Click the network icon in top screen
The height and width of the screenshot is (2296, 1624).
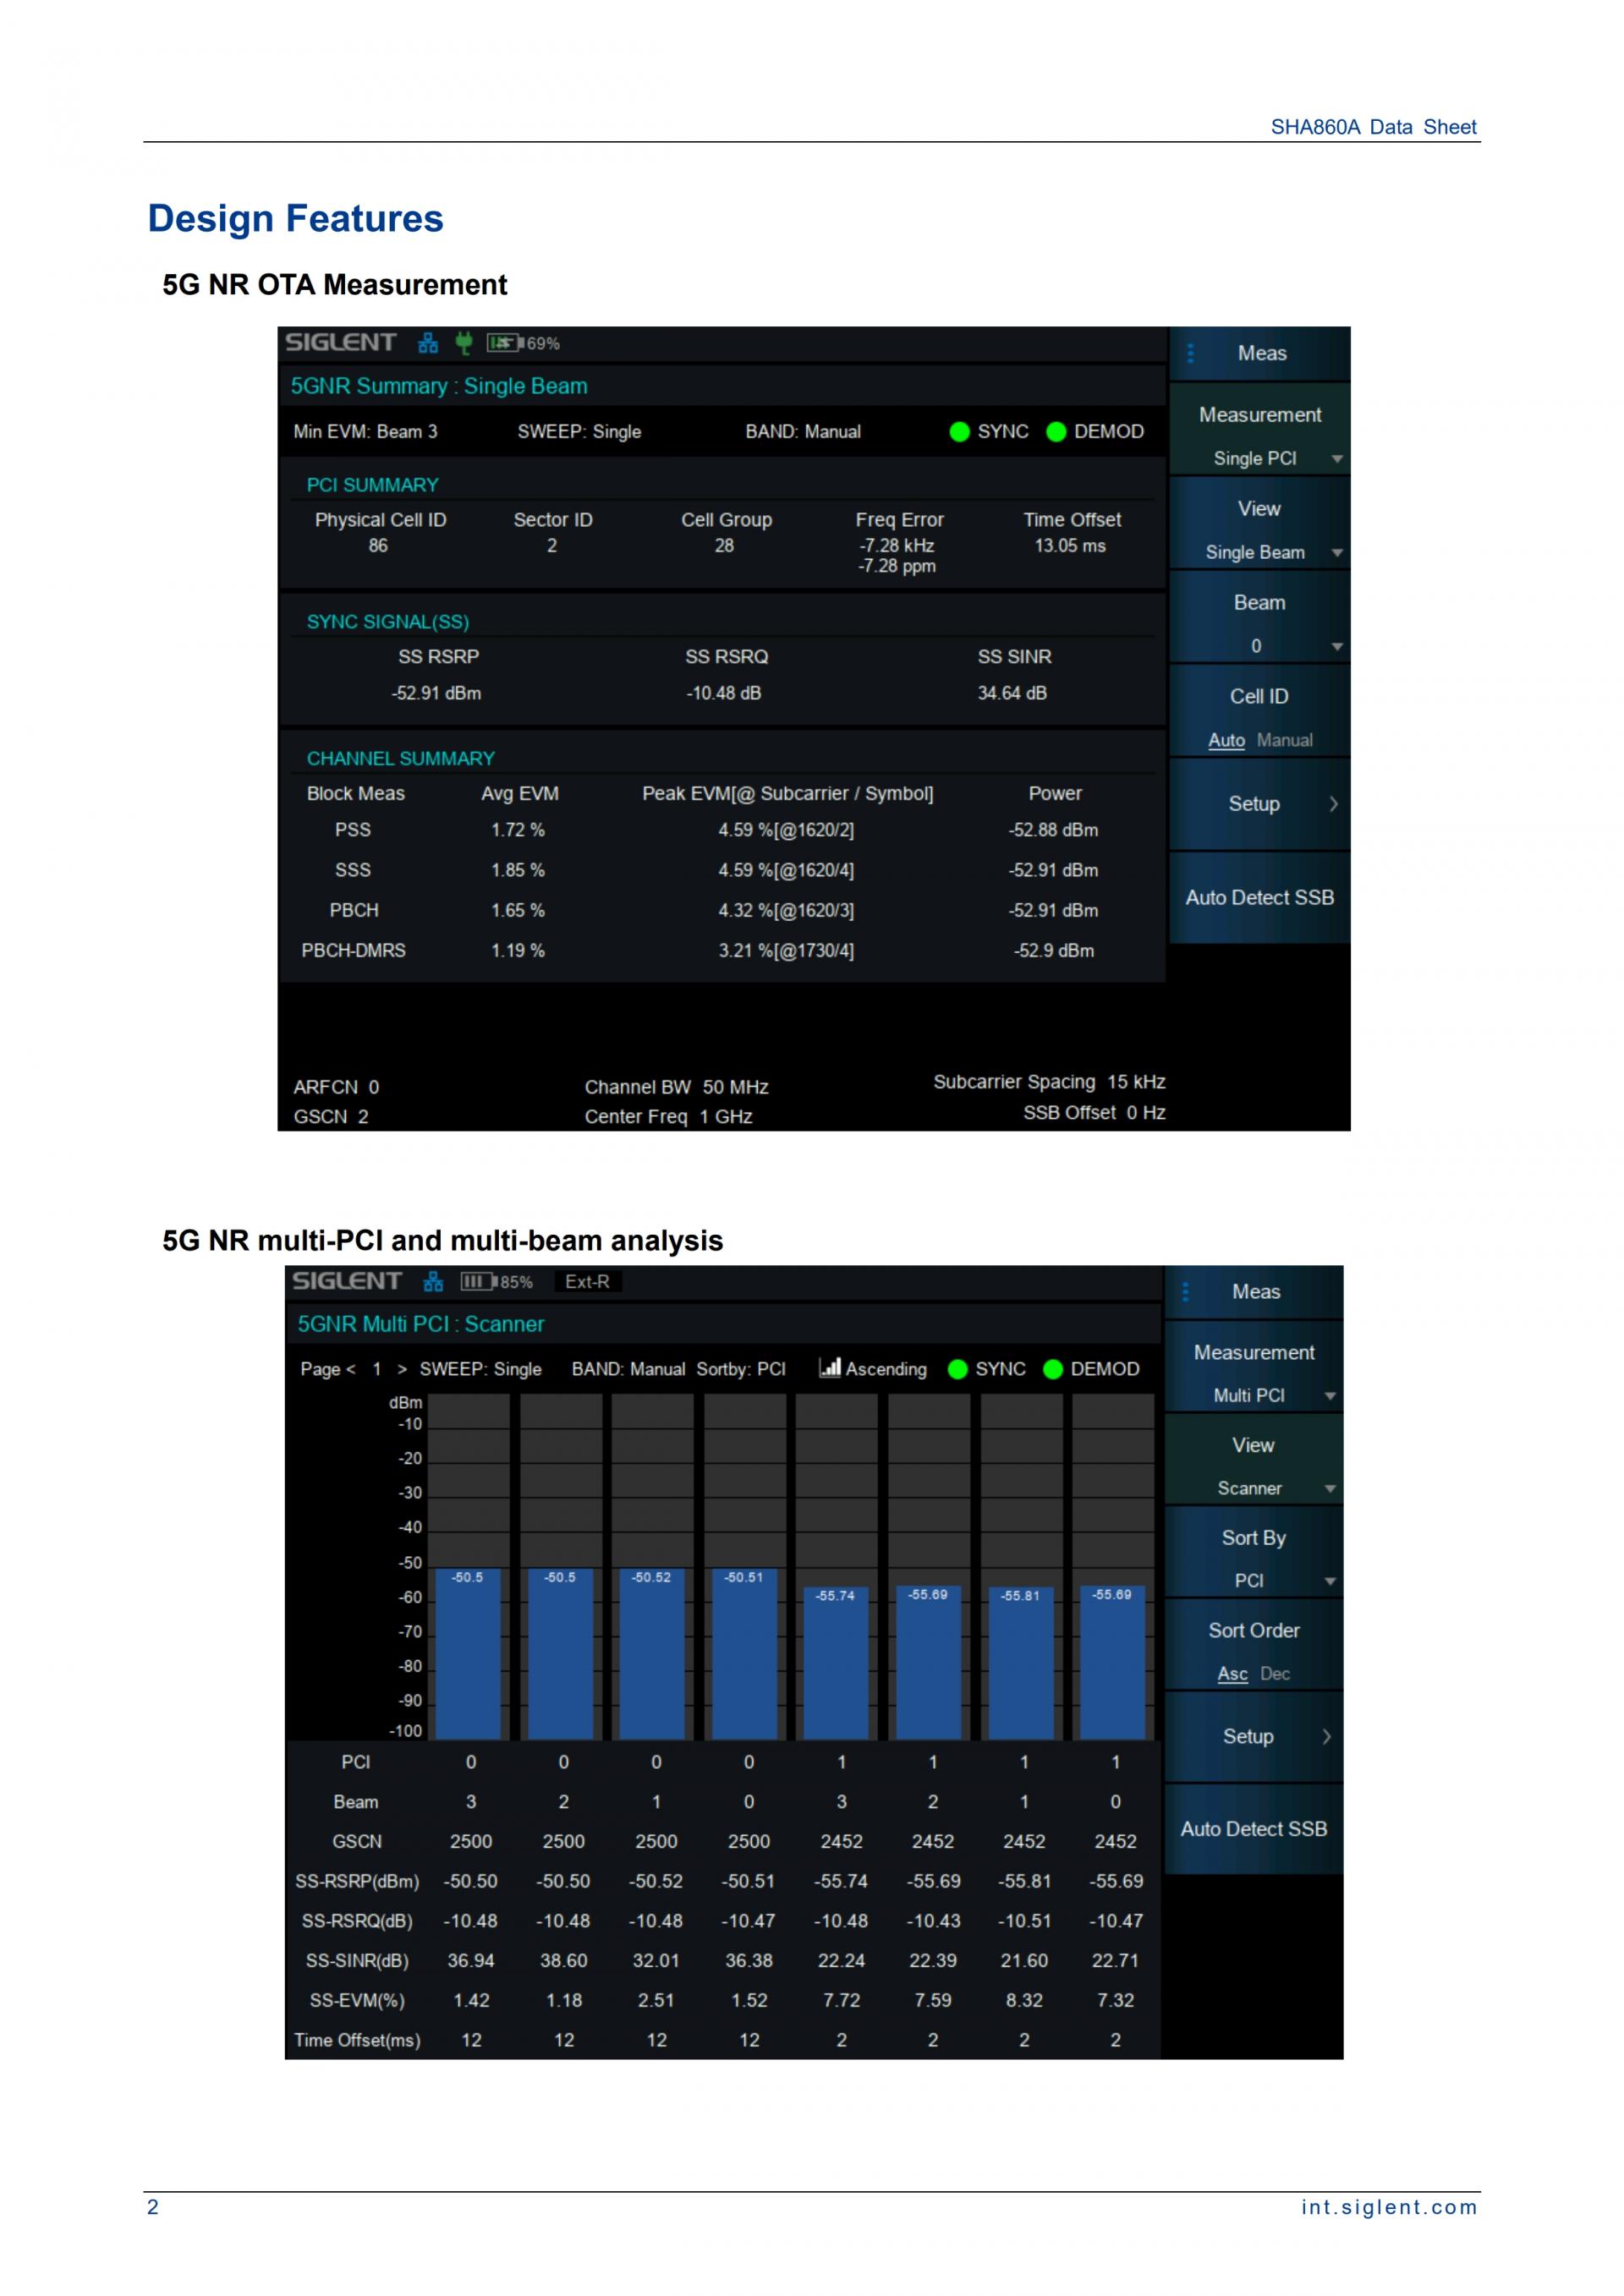(x=428, y=343)
